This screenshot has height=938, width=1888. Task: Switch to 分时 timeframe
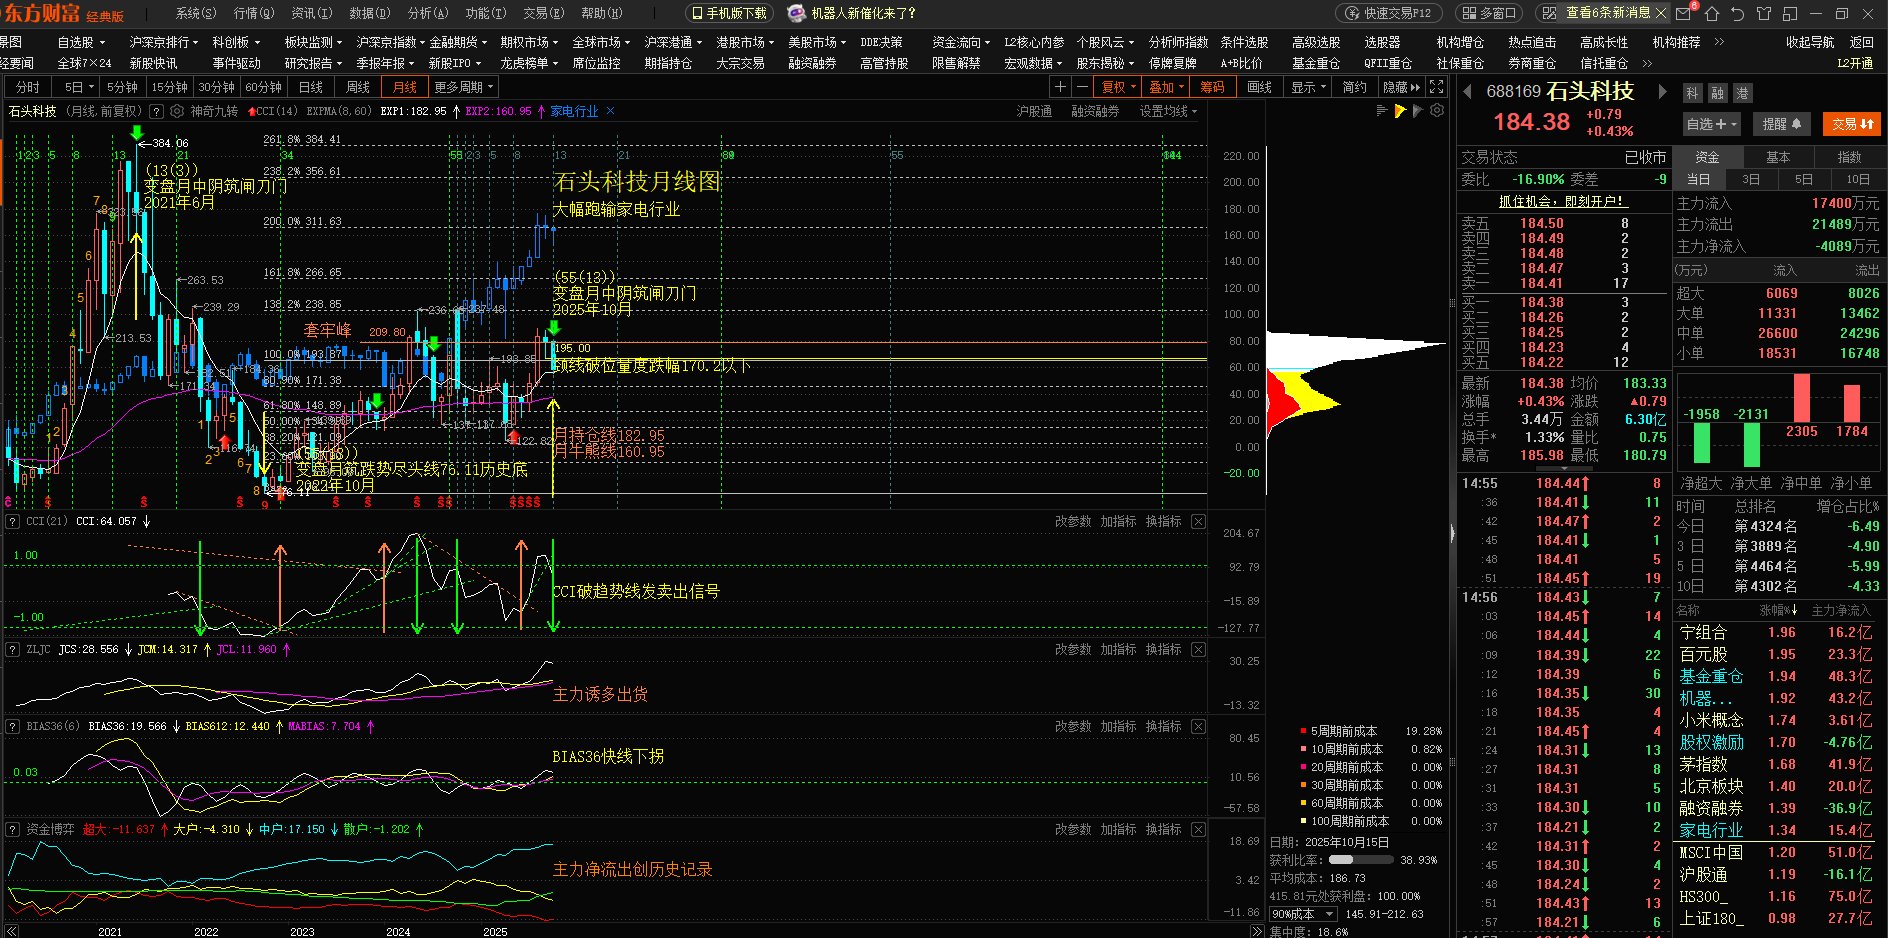(x=28, y=87)
